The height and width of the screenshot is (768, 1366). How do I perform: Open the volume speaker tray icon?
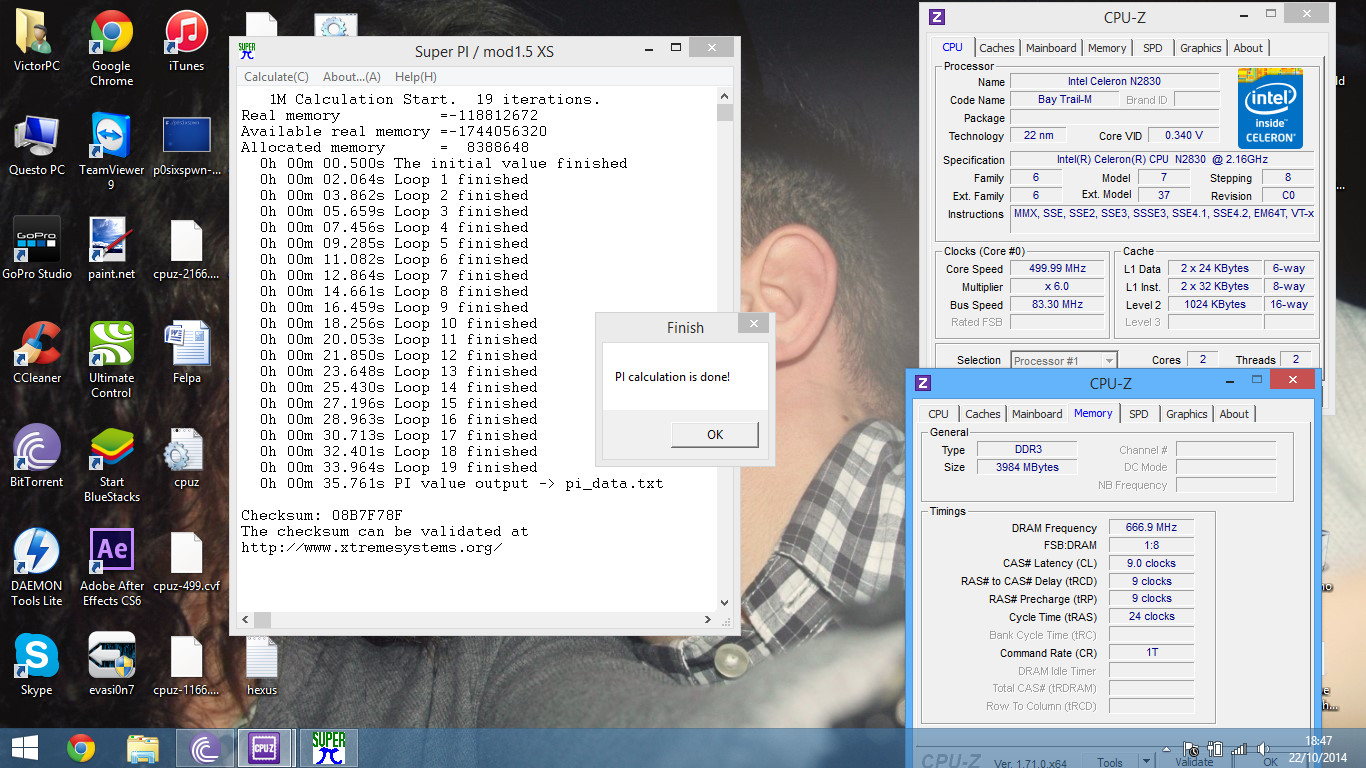[1263, 749]
